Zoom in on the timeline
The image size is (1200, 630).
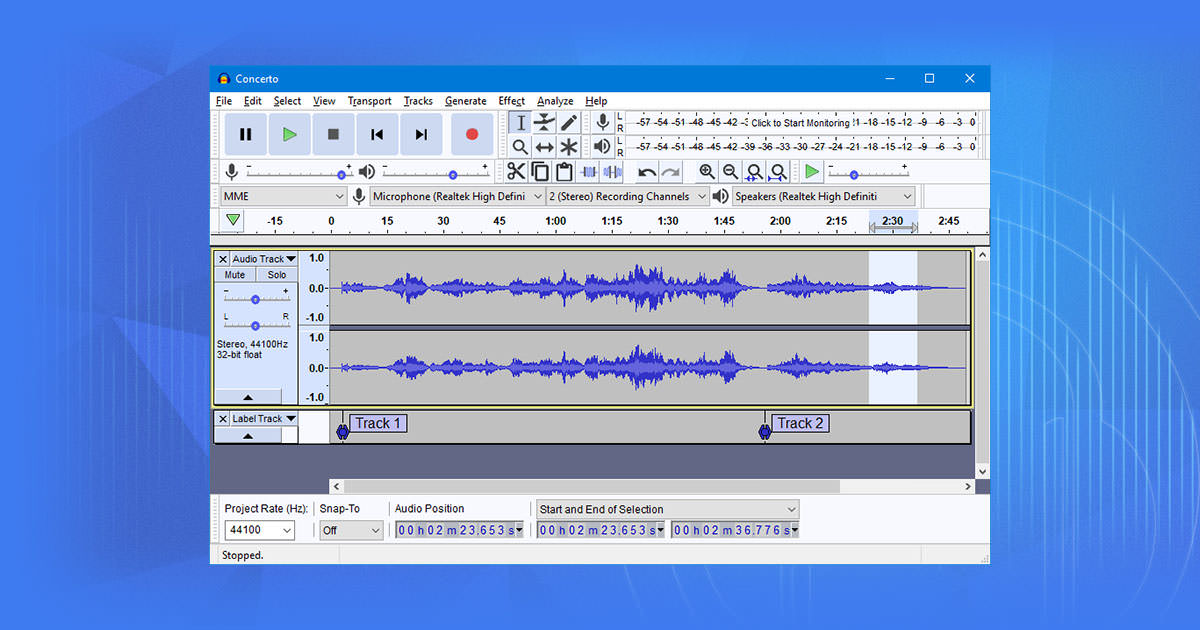point(707,172)
